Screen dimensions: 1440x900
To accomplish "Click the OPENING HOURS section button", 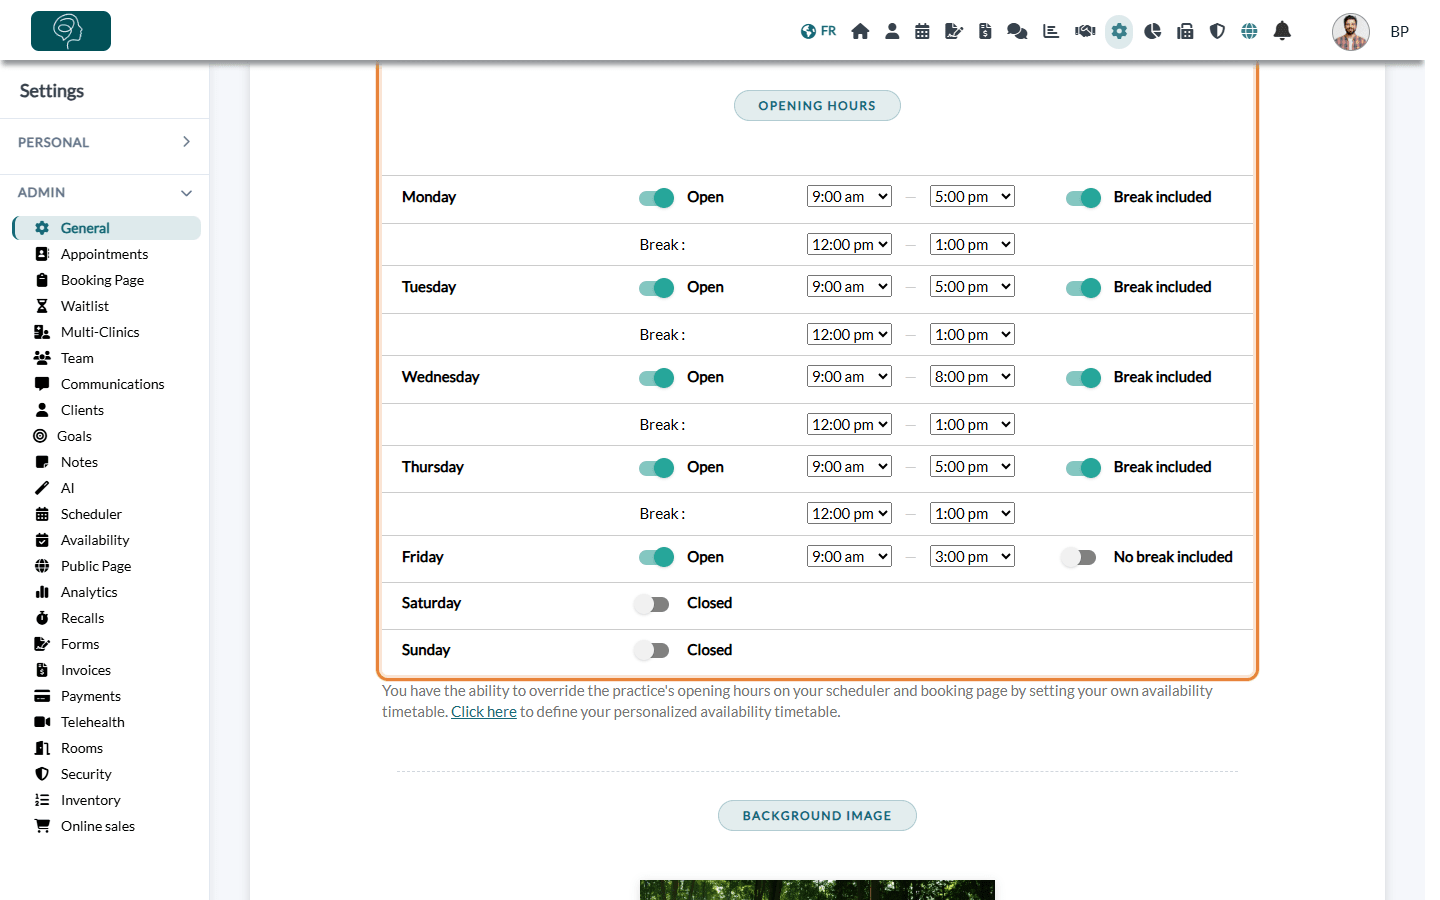I will tap(817, 106).
